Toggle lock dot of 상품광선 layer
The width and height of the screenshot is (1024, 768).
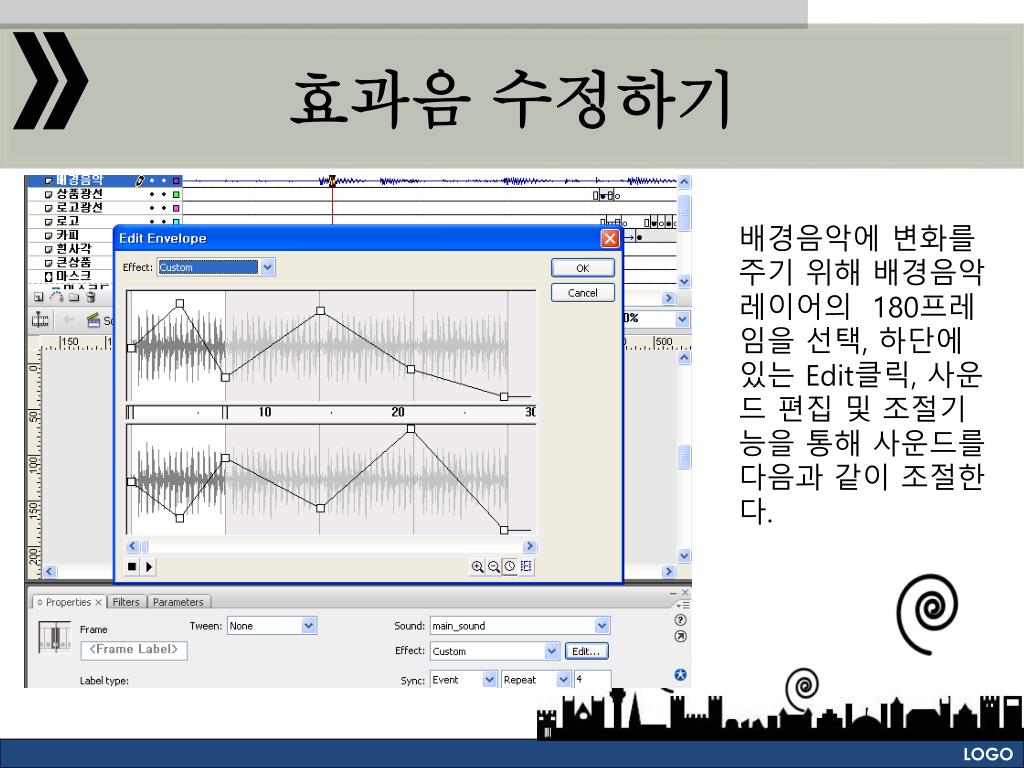(163, 195)
